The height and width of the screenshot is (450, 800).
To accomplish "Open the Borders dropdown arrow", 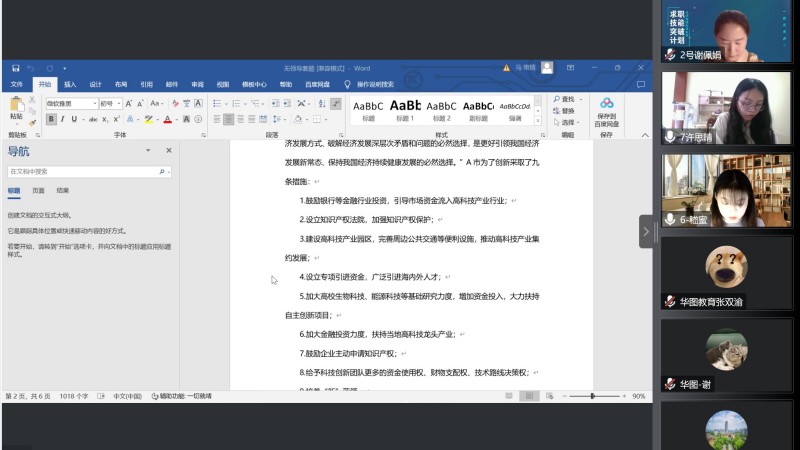I will (326, 119).
